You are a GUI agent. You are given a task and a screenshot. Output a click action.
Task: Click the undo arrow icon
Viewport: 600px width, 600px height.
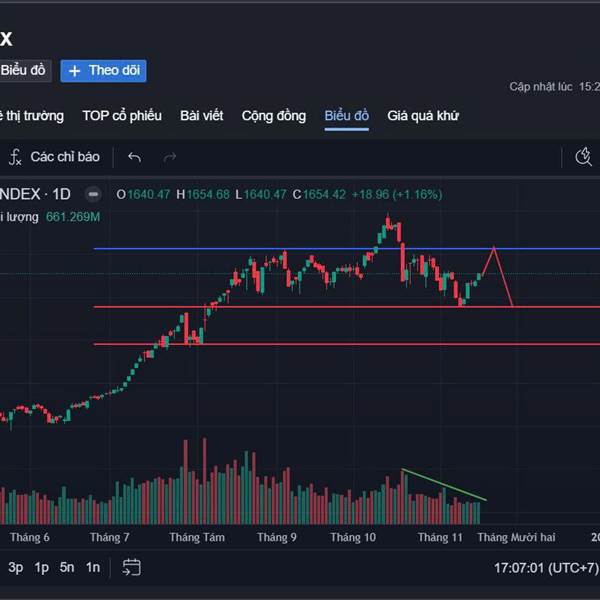pyautogui.click(x=134, y=157)
